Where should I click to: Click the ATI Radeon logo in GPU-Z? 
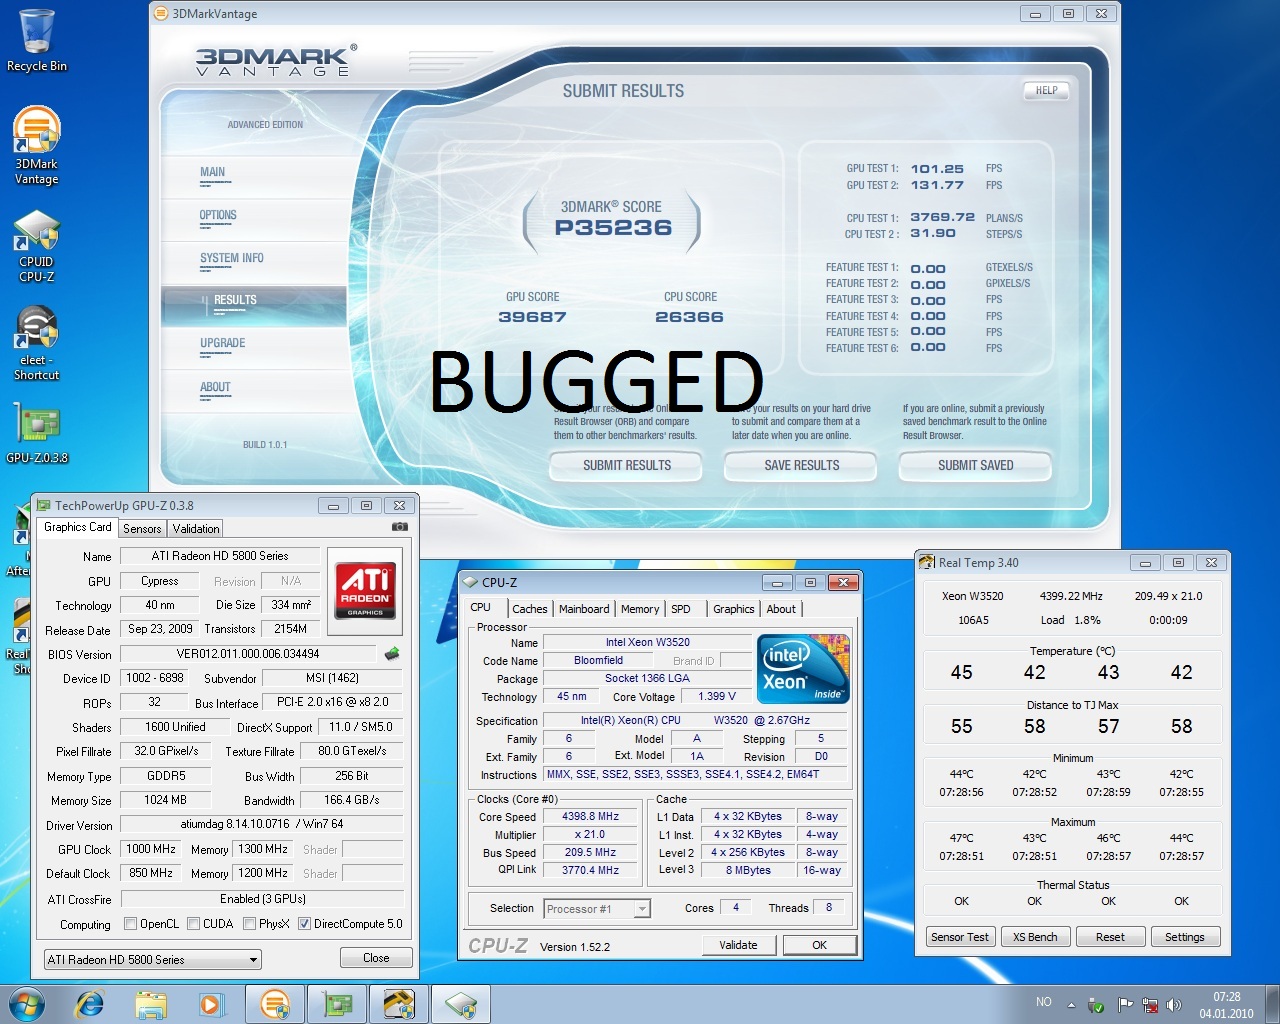point(365,589)
